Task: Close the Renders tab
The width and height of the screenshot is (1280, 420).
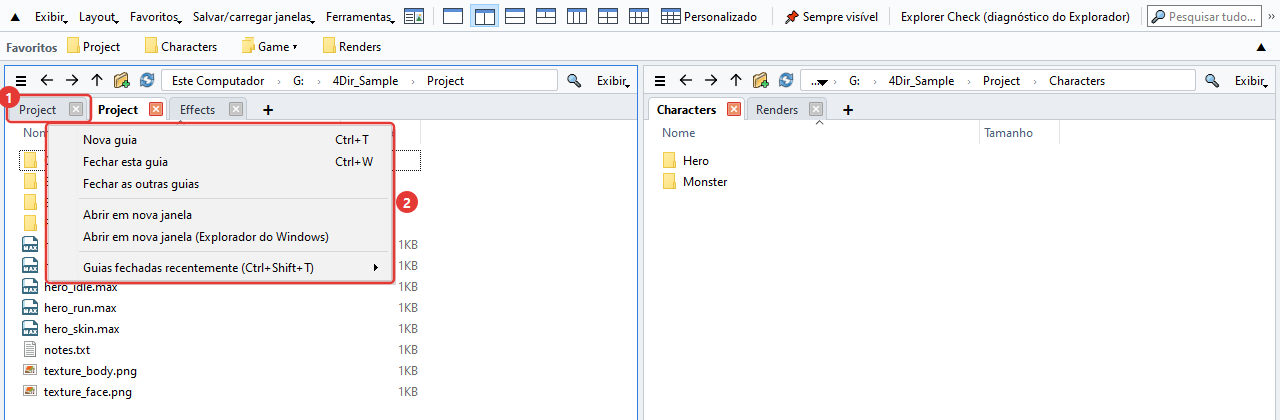Action: pyautogui.click(x=816, y=110)
